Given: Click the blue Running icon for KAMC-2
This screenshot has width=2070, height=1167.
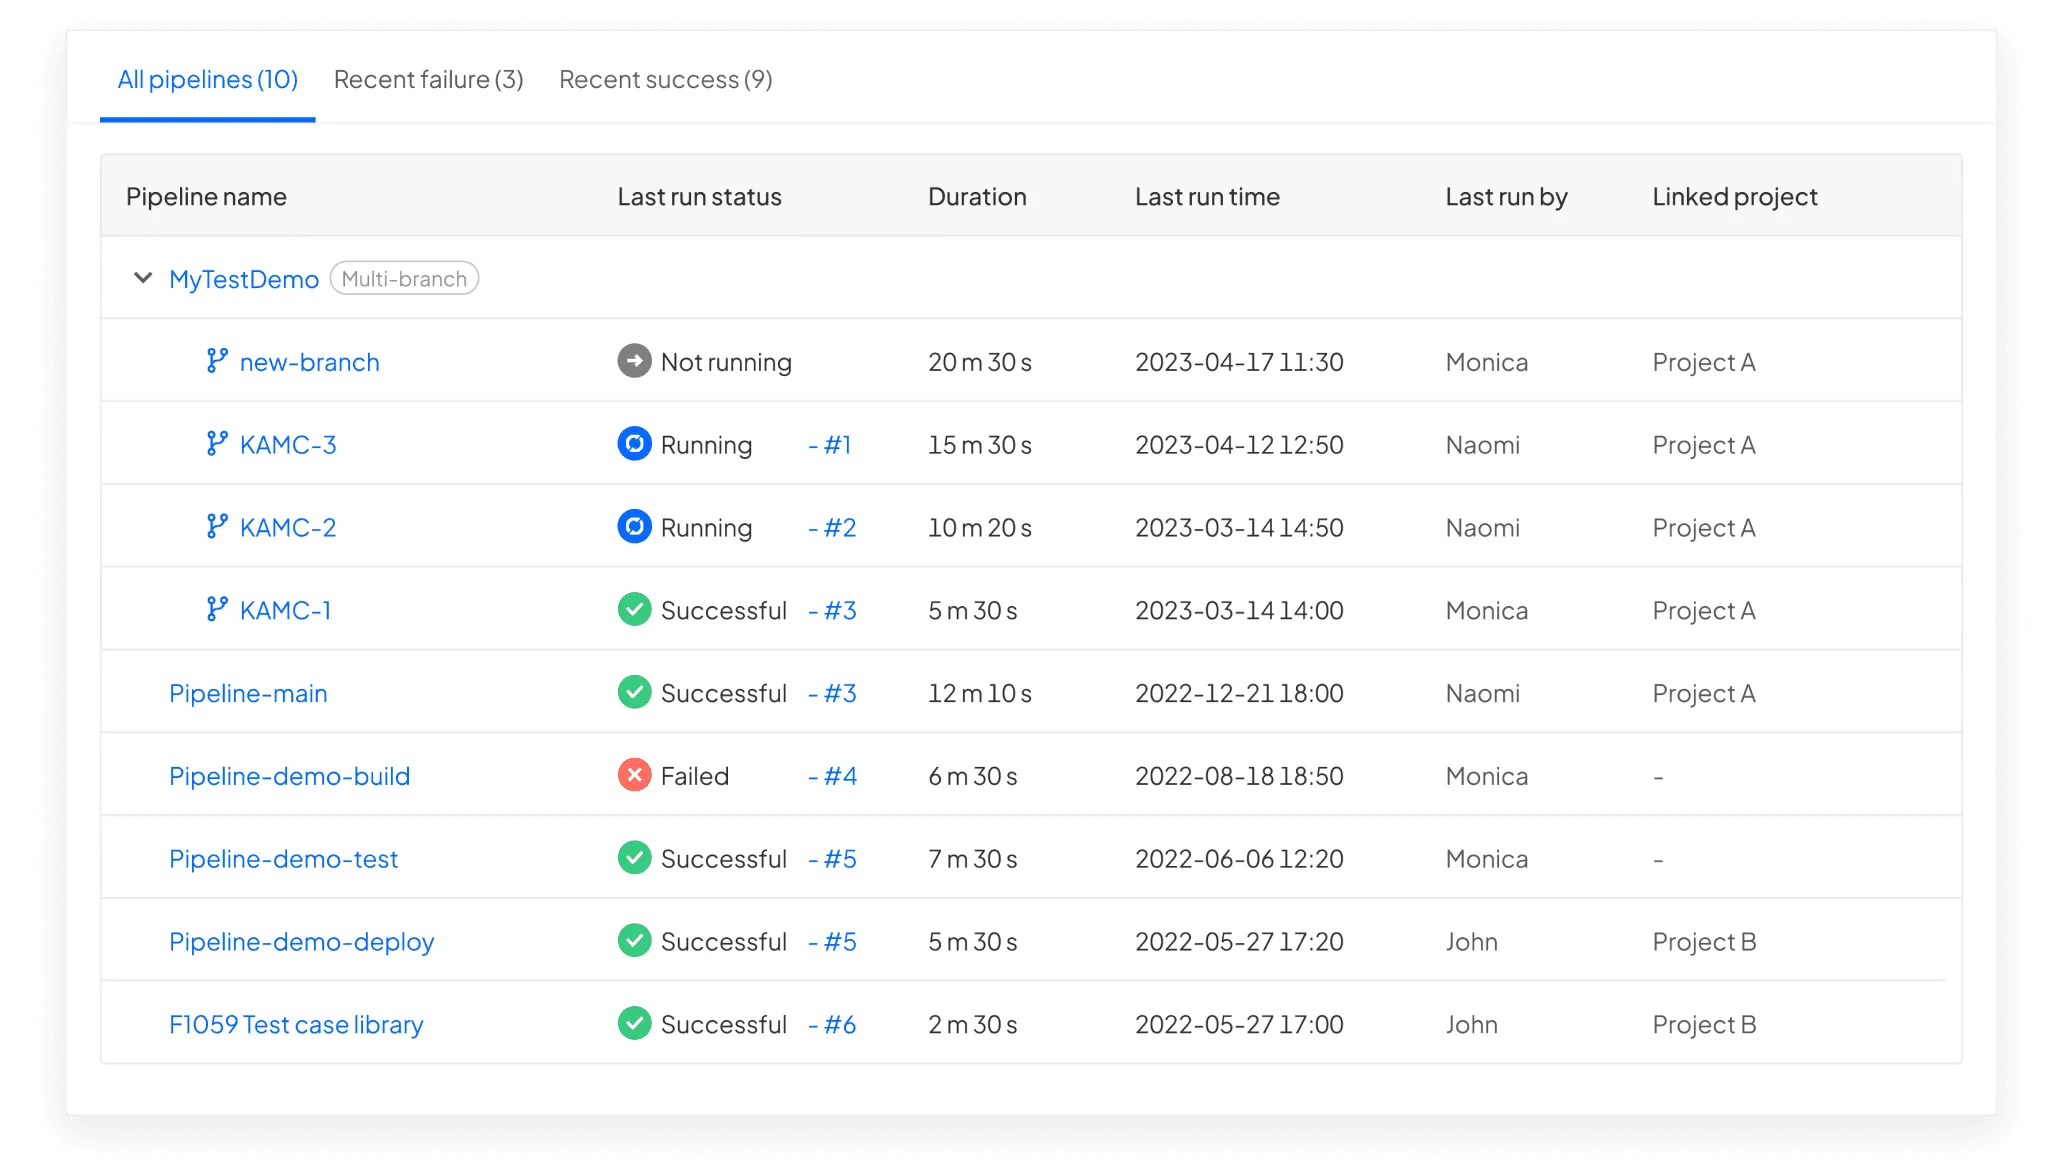Looking at the screenshot, I should (x=634, y=527).
